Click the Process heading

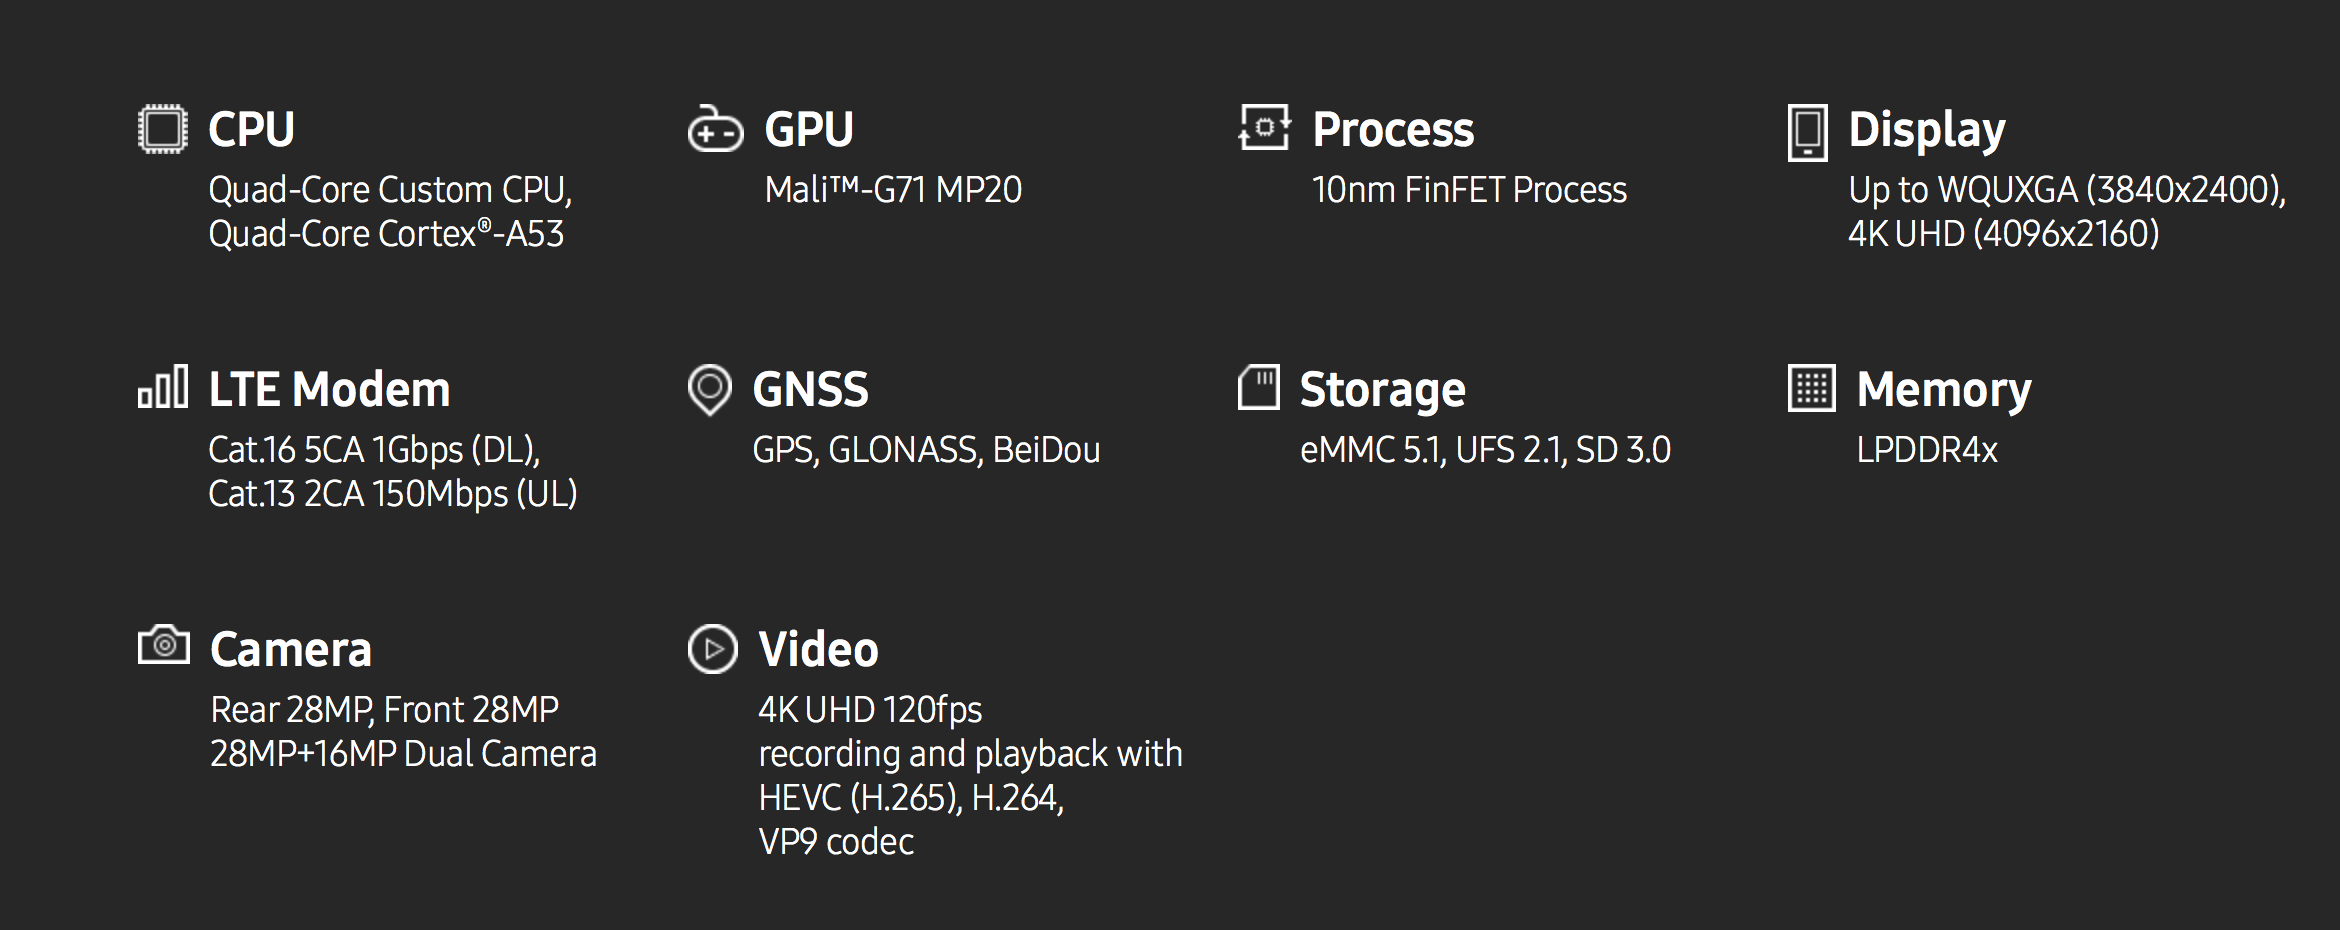coord(1392,130)
